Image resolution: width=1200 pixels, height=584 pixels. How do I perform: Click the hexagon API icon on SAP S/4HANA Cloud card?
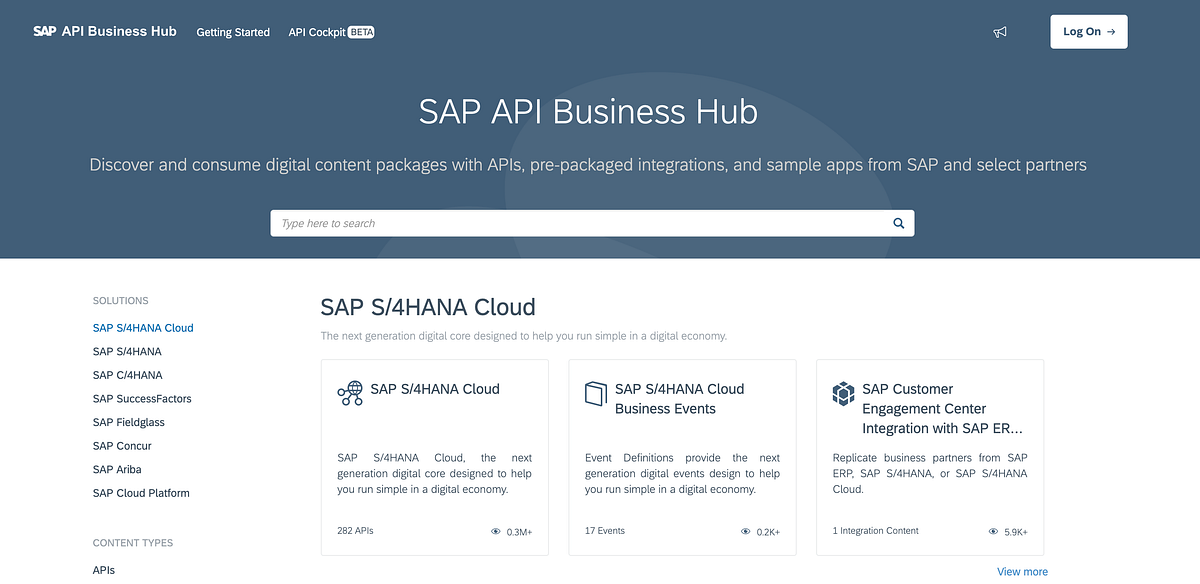point(349,393)
